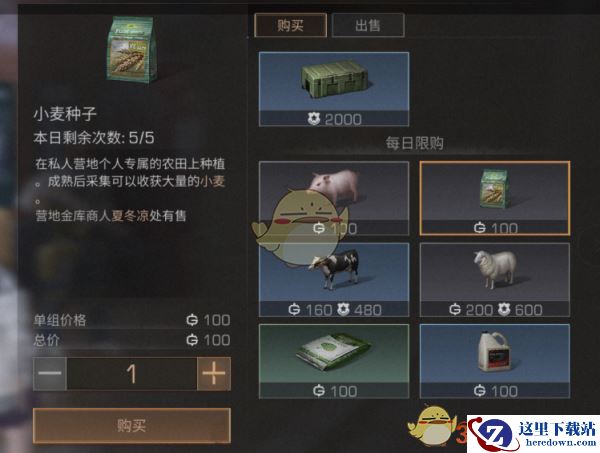The image size is (600, 453).
Task: Select the wheat seed bag in shop grid
Action: (x=495, y=198)
